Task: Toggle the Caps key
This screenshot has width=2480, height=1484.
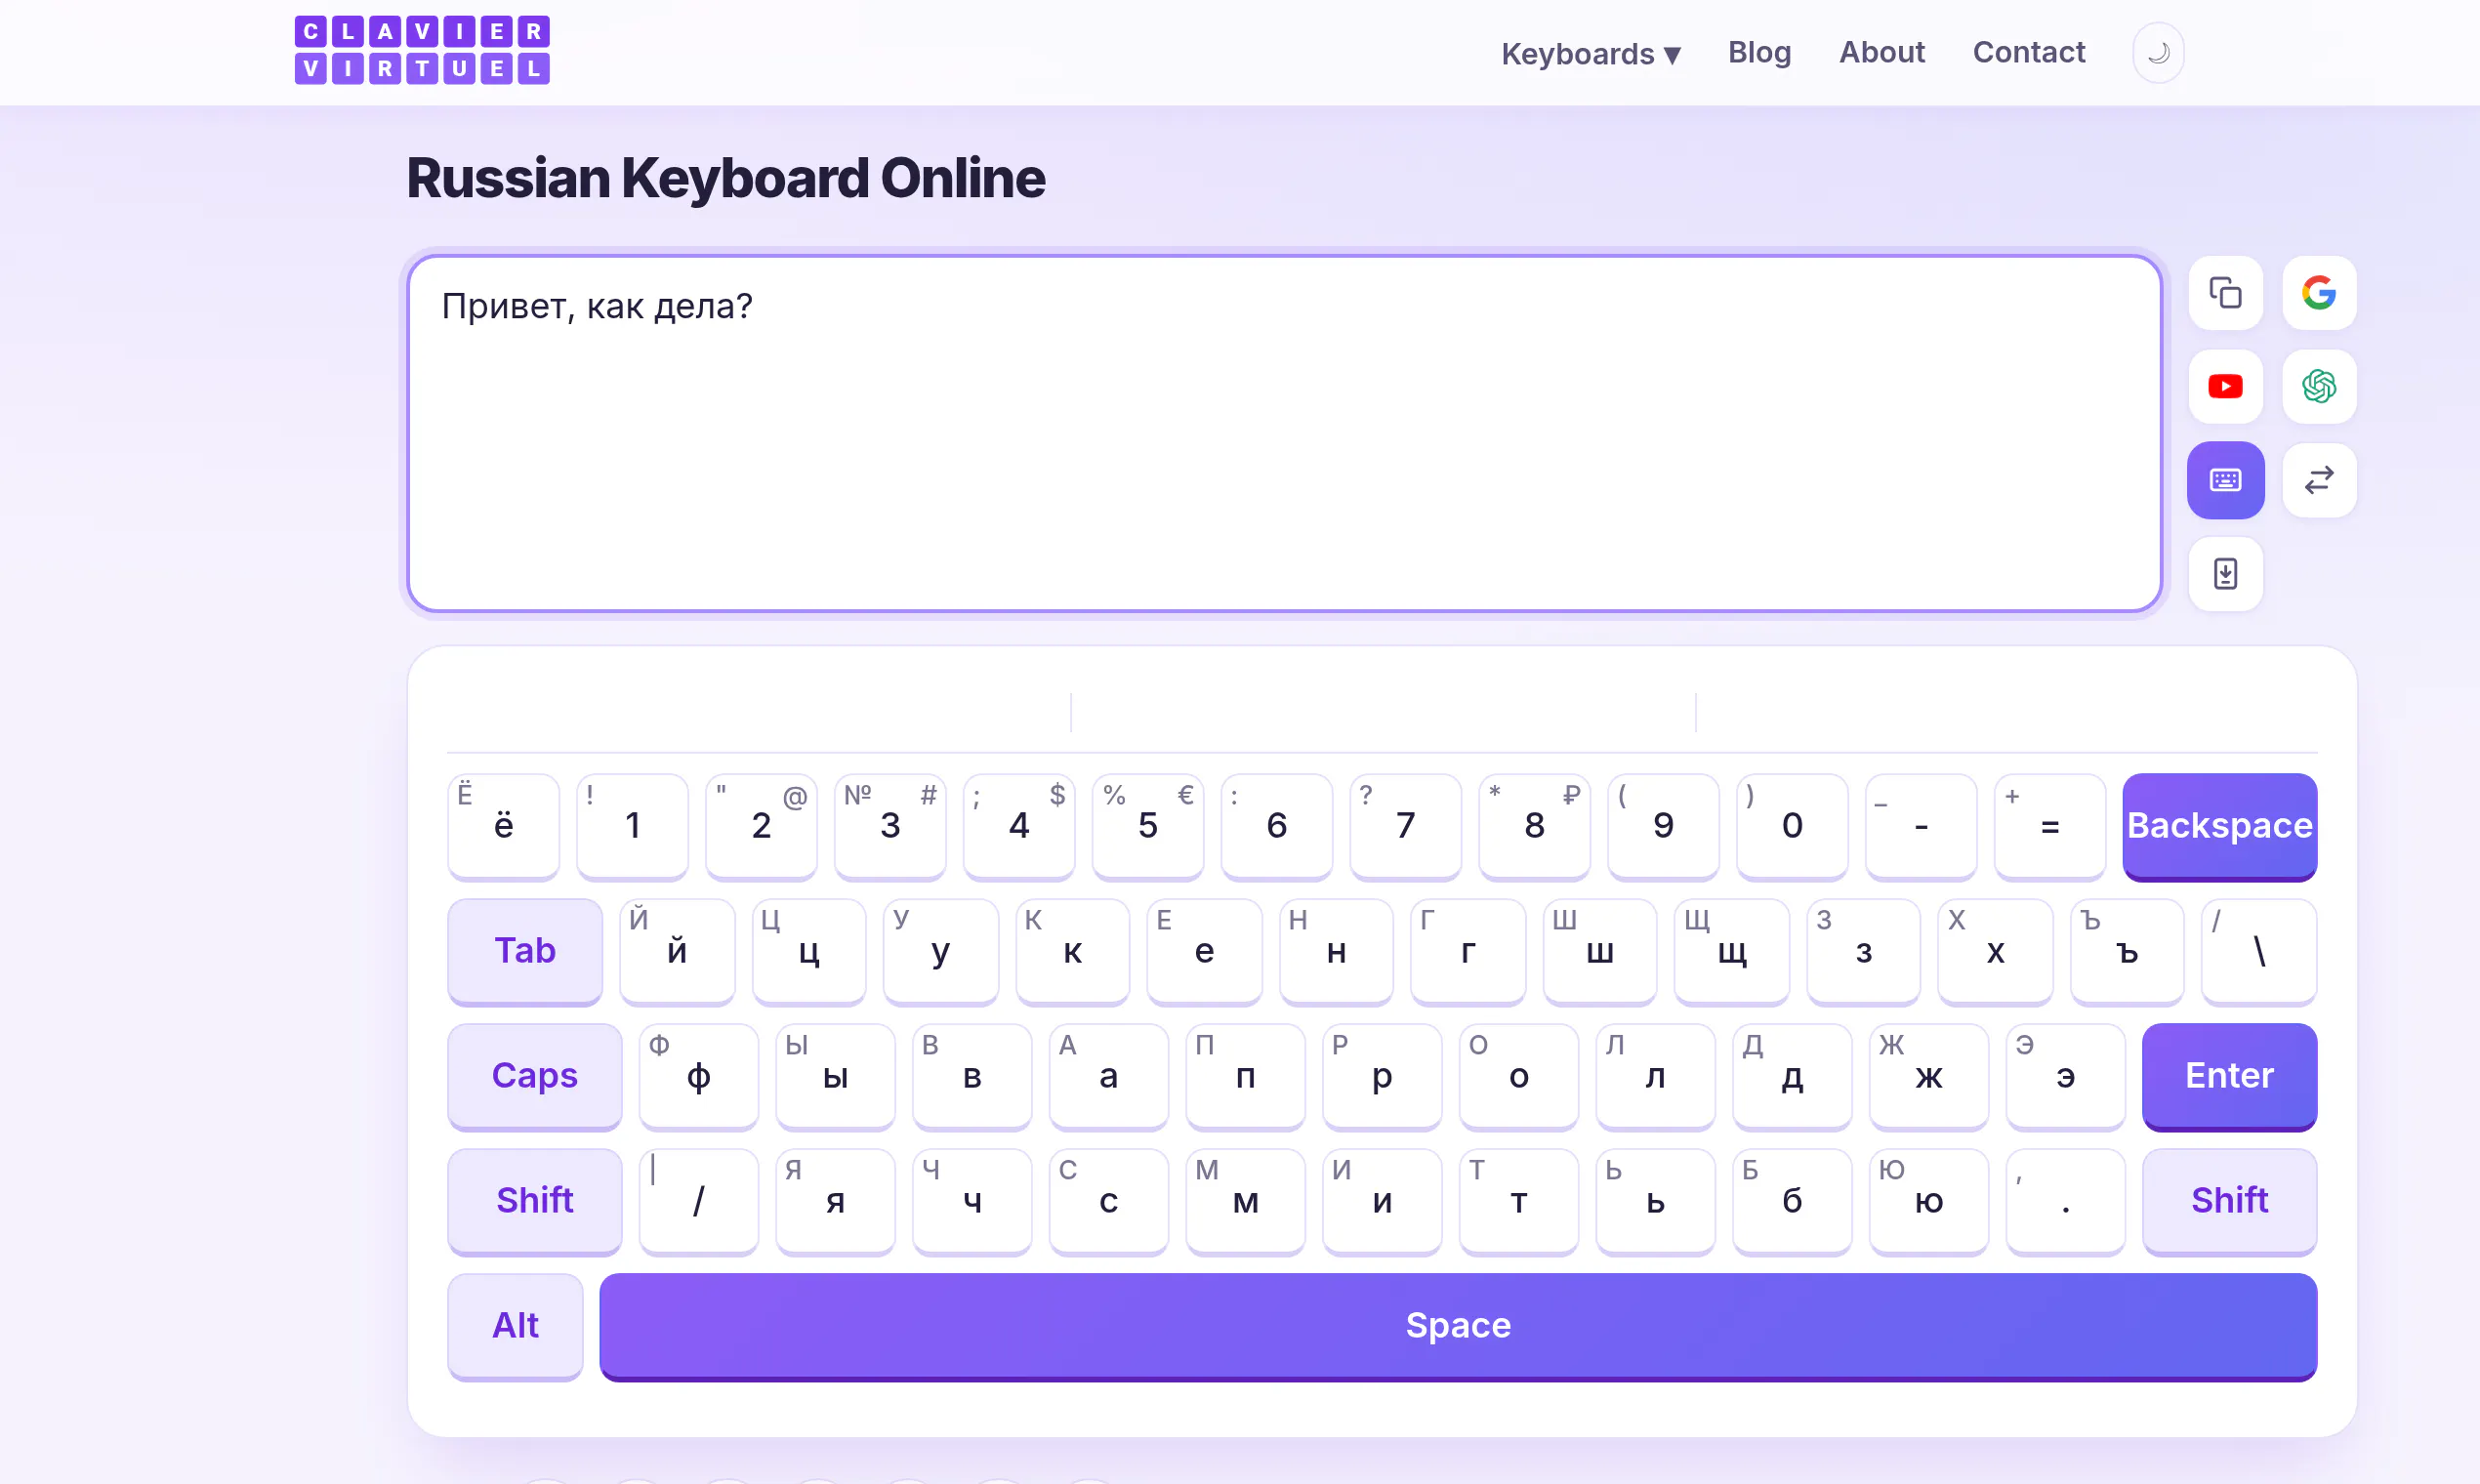Action: coord(534,1076)
